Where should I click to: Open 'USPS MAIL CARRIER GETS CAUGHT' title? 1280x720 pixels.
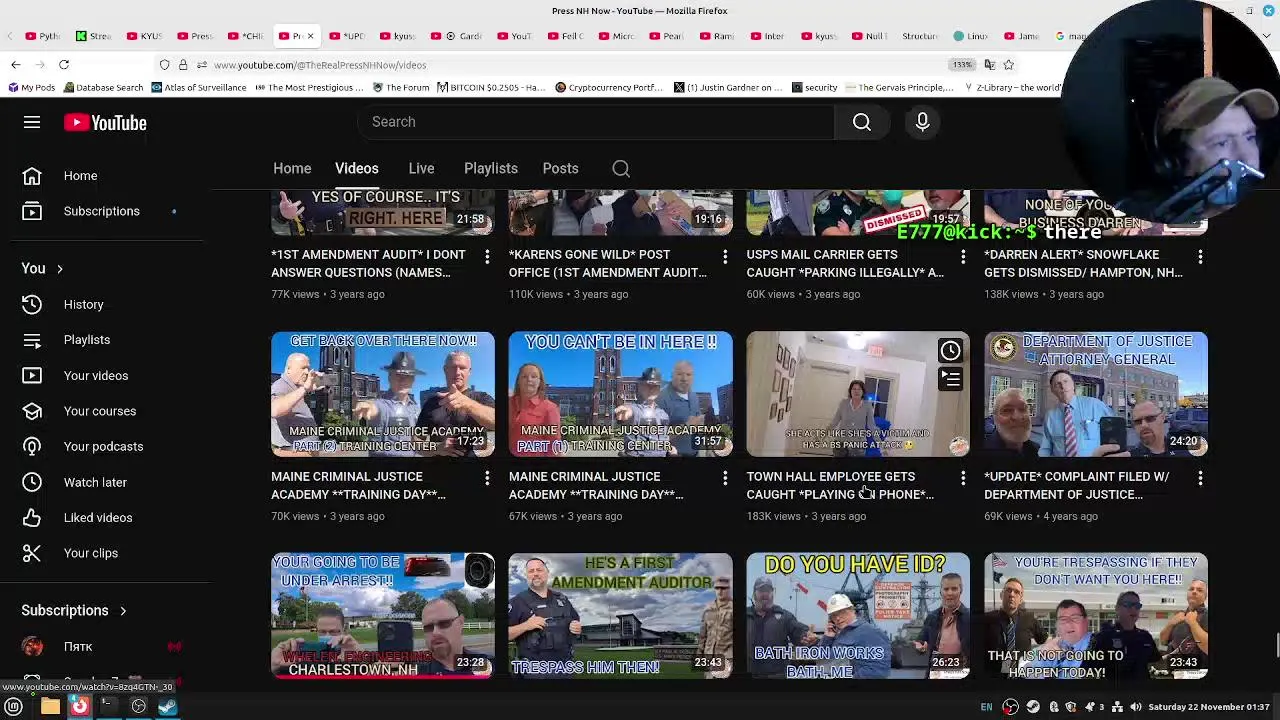pyautogui.click(x=845, y=264)
